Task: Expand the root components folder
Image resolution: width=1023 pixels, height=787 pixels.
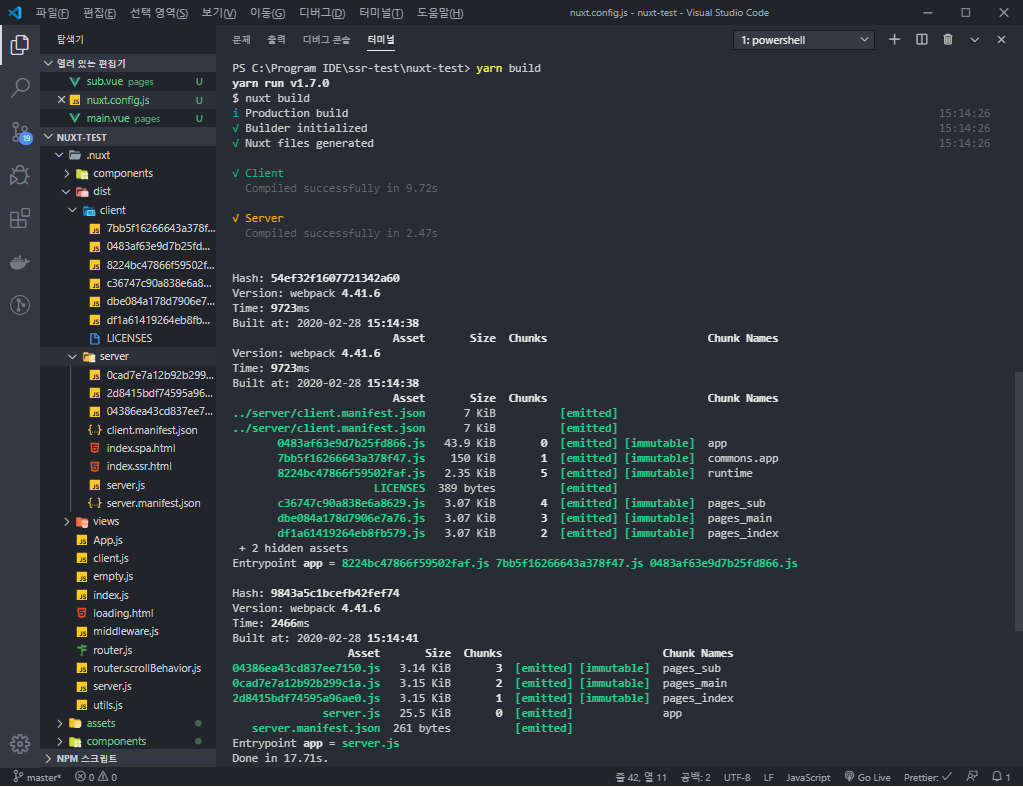Action: click(60, 741)
